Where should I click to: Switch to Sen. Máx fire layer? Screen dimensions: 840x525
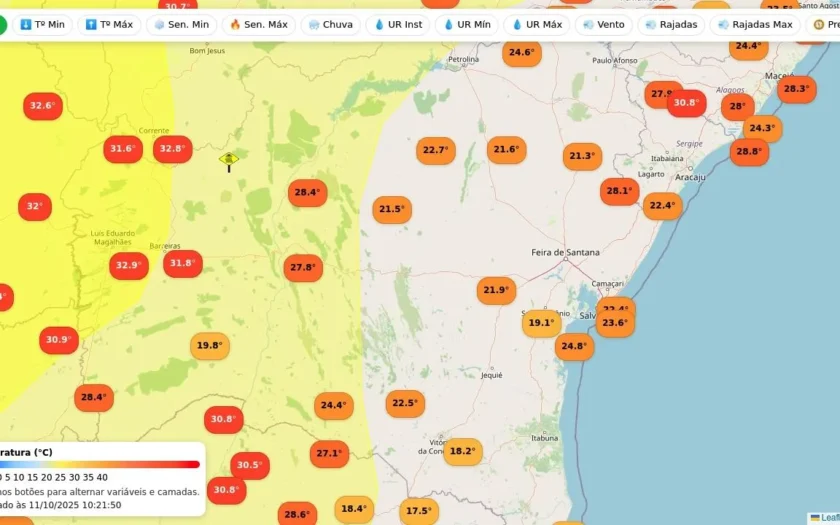pyautogui.click(x=259, y=25)
